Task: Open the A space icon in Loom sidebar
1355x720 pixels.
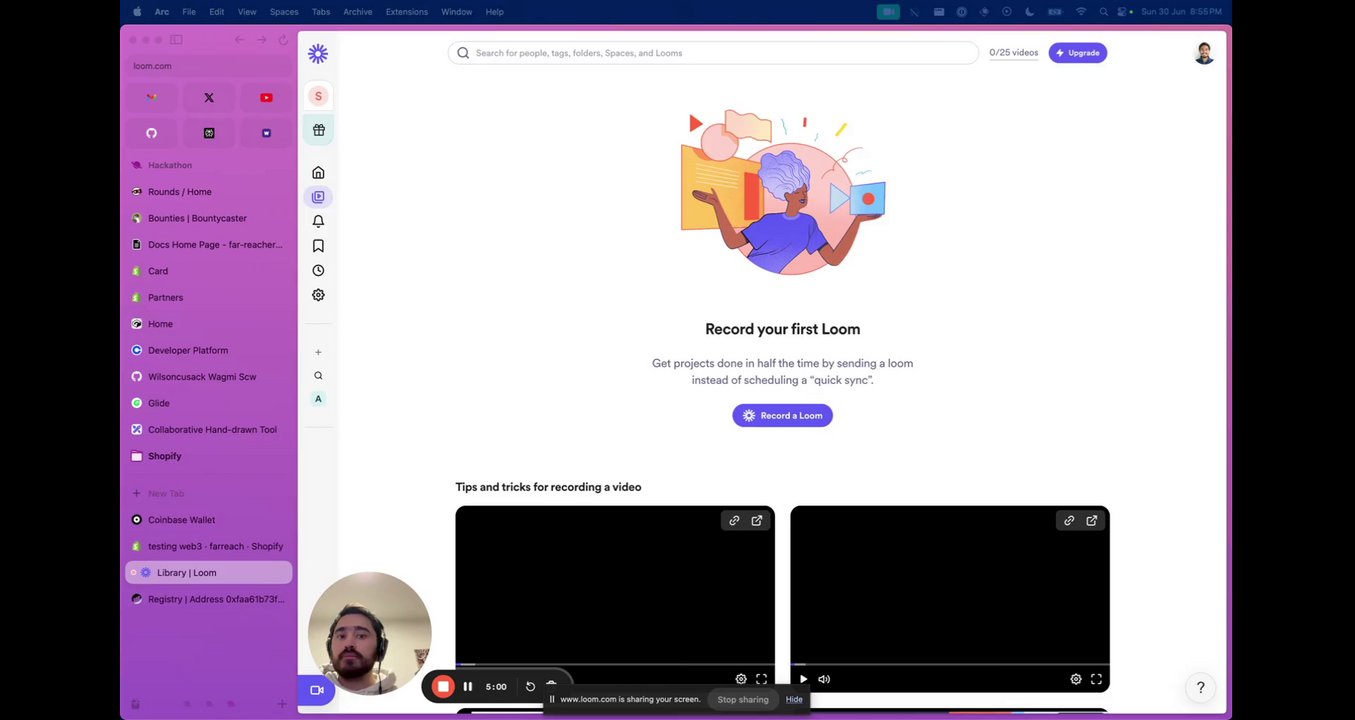Action: [318, 399]
